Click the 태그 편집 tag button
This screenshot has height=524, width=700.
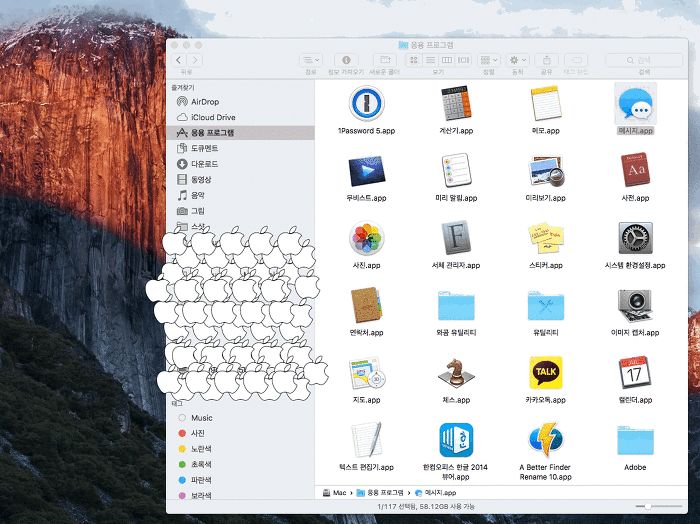tap(576, 60)
